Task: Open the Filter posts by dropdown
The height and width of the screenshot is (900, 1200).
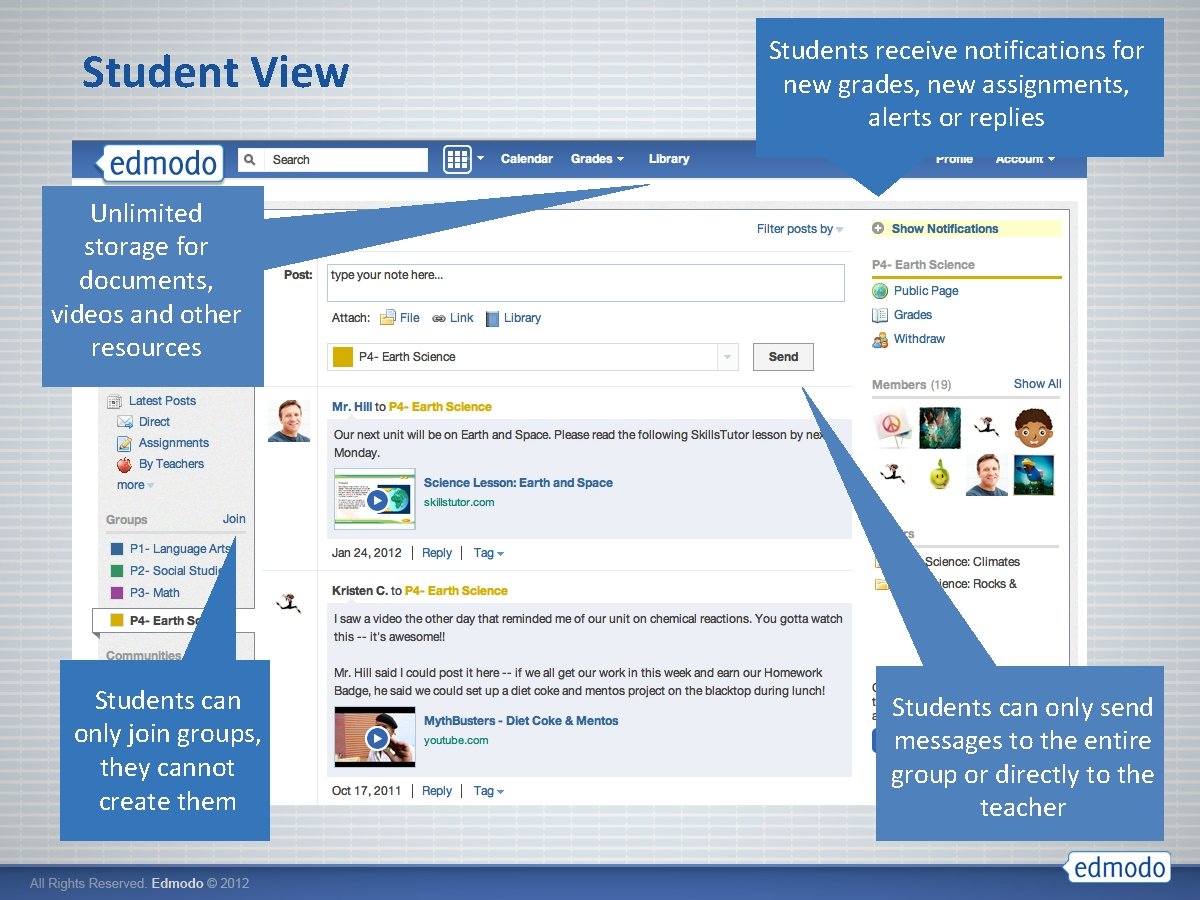Action: click(x=800, y=229)
